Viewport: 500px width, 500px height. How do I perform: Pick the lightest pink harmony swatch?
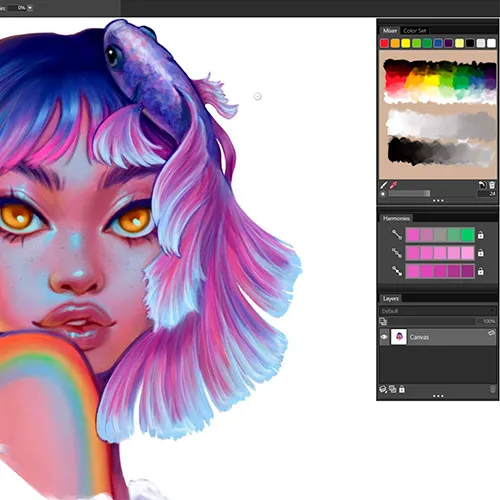(x=468, y=253)
